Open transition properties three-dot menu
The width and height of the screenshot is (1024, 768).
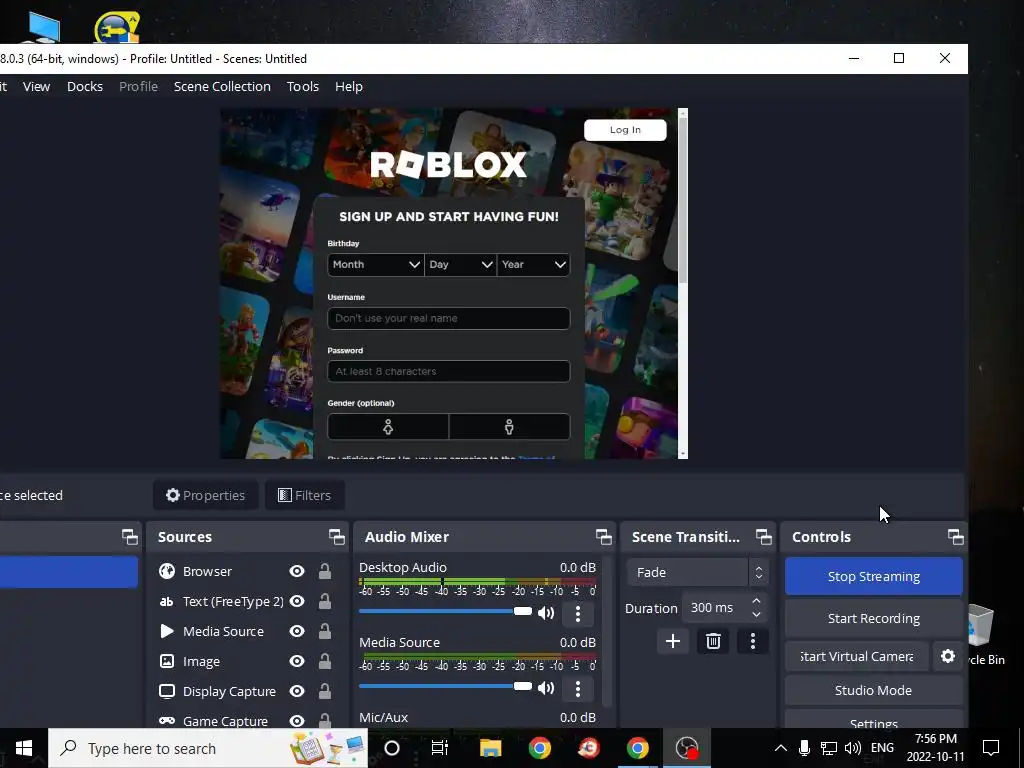tap(753, 641)
